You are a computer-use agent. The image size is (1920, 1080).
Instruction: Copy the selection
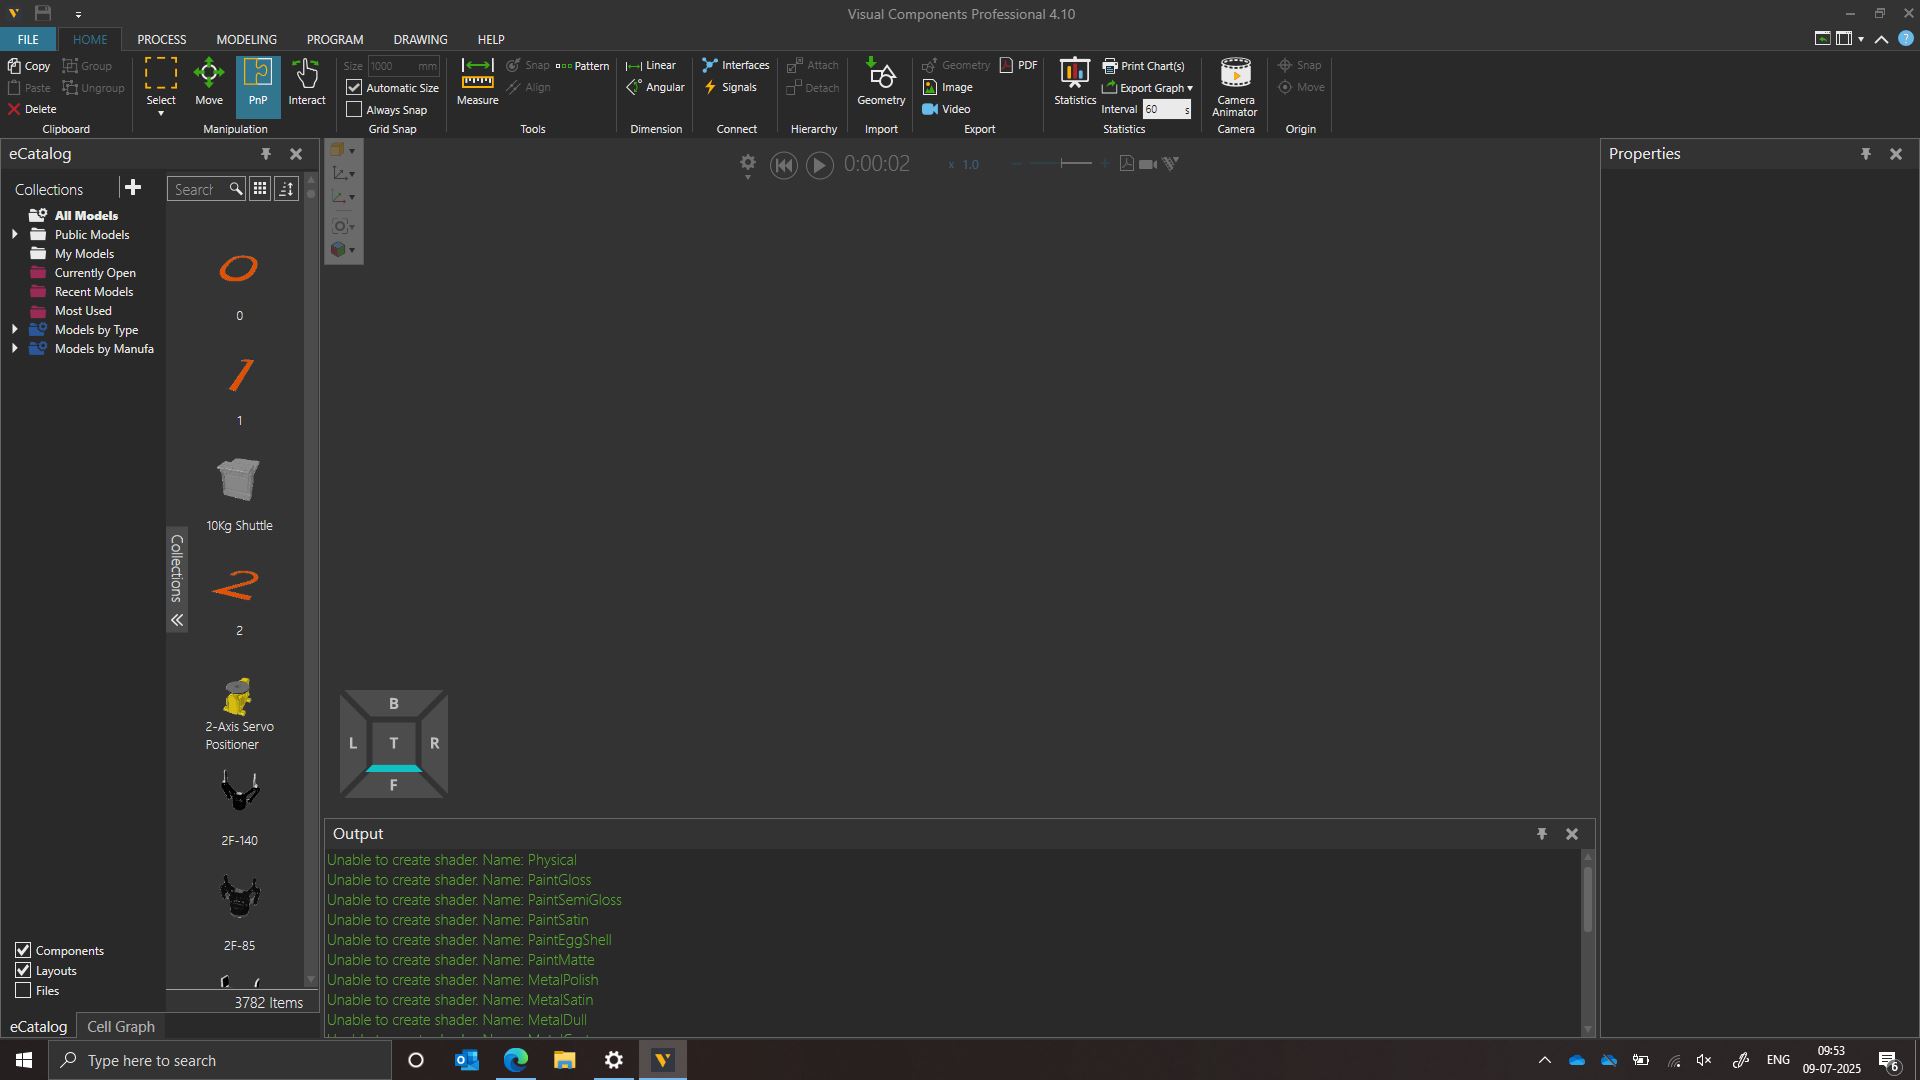[29, 66]
